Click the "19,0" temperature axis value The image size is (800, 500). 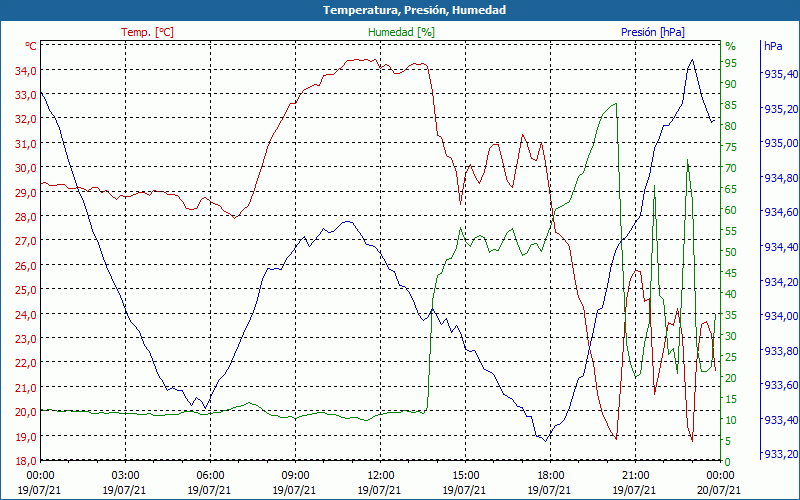(x=26, y=437)
